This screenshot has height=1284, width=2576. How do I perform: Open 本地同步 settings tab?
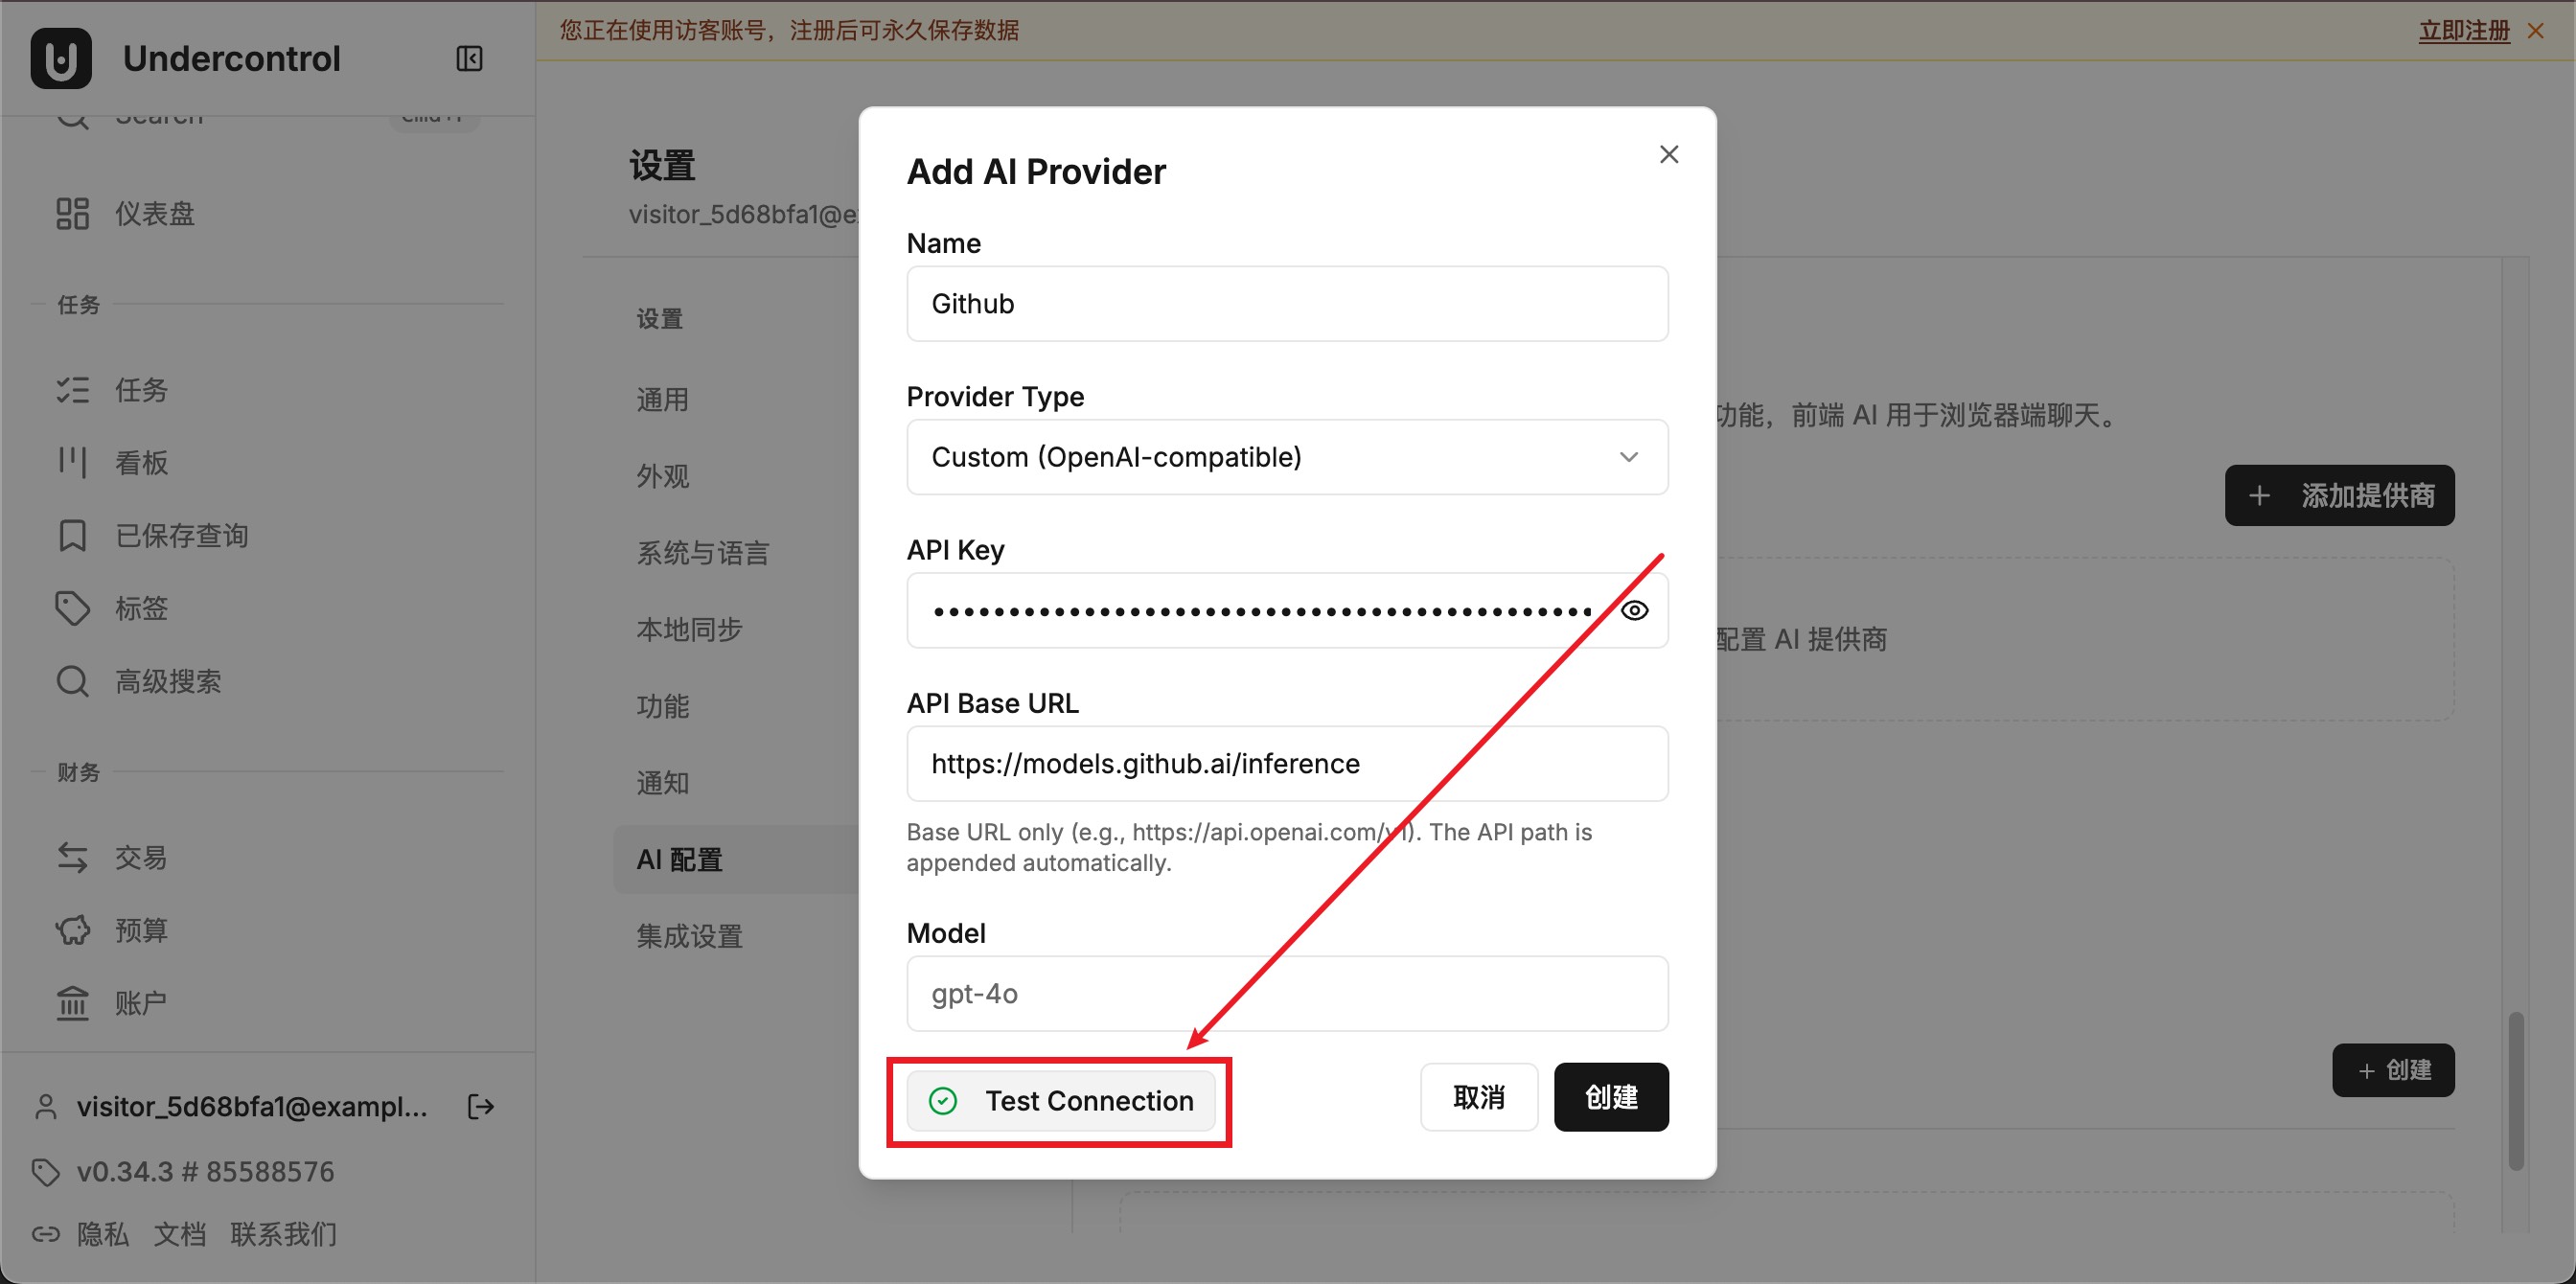point(690,629)
